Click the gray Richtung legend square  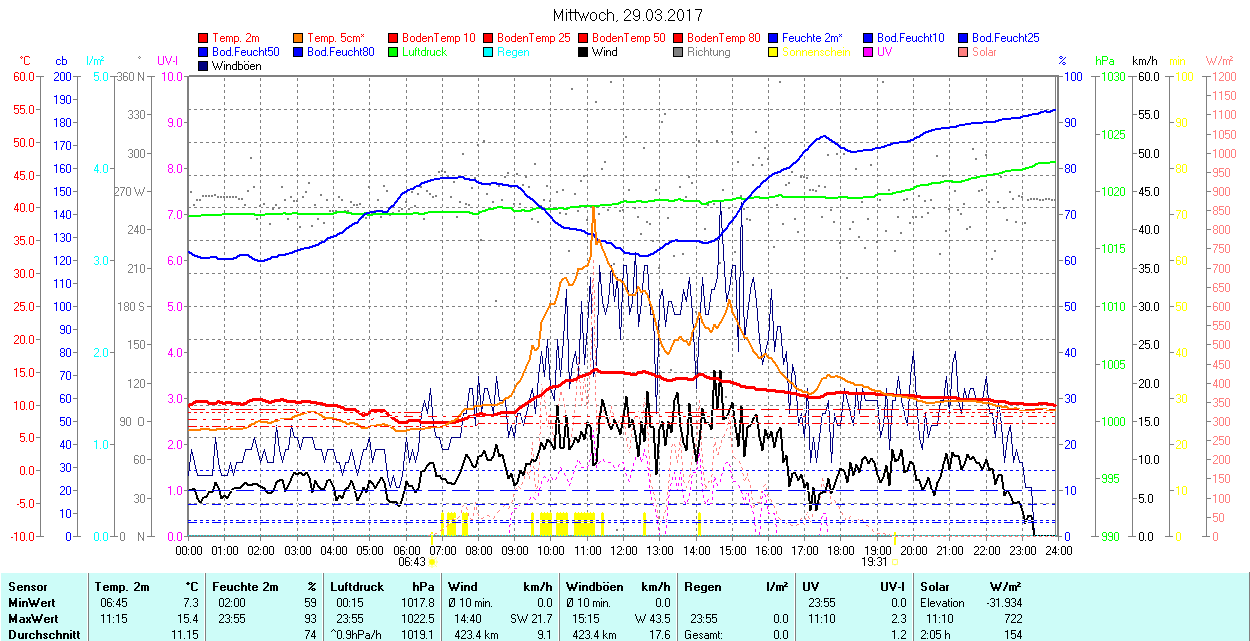pos(679,52)
